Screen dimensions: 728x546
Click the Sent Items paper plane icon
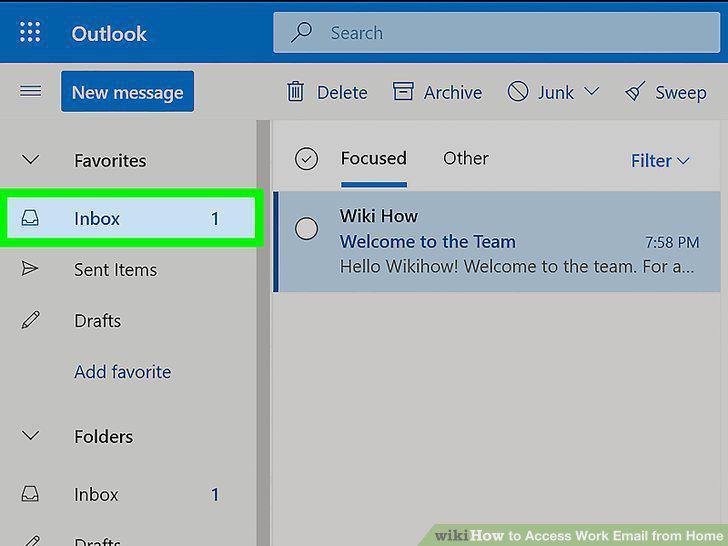(30, 268)
